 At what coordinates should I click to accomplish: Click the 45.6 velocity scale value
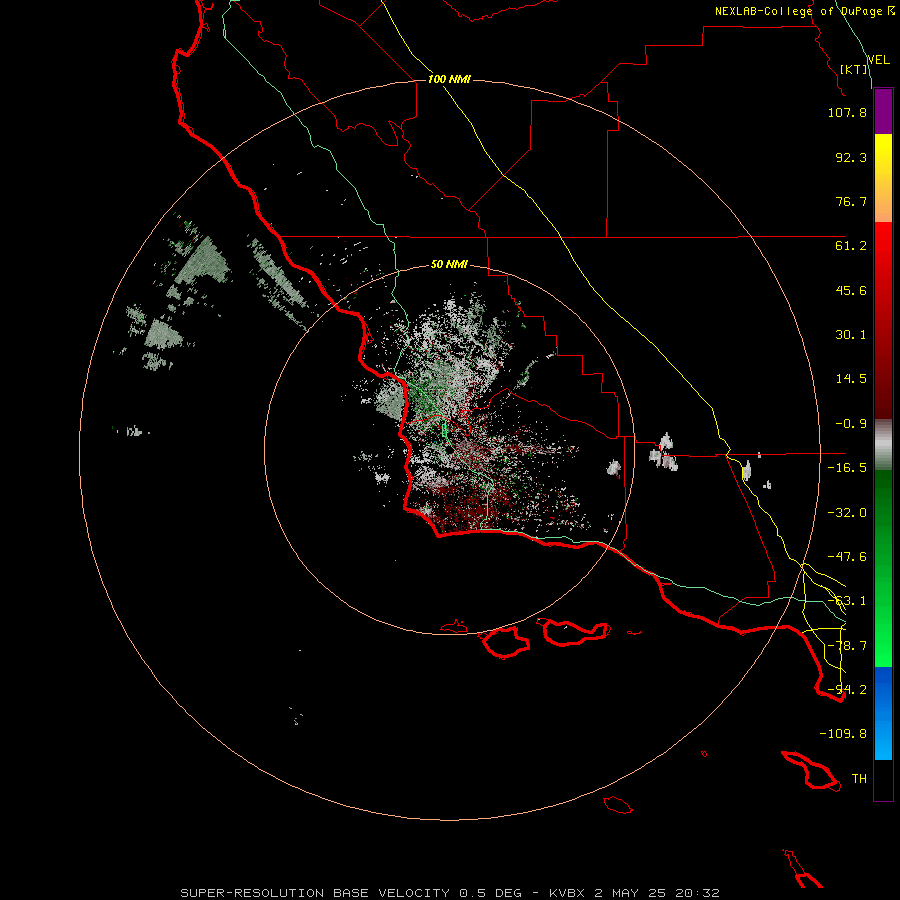851,290
